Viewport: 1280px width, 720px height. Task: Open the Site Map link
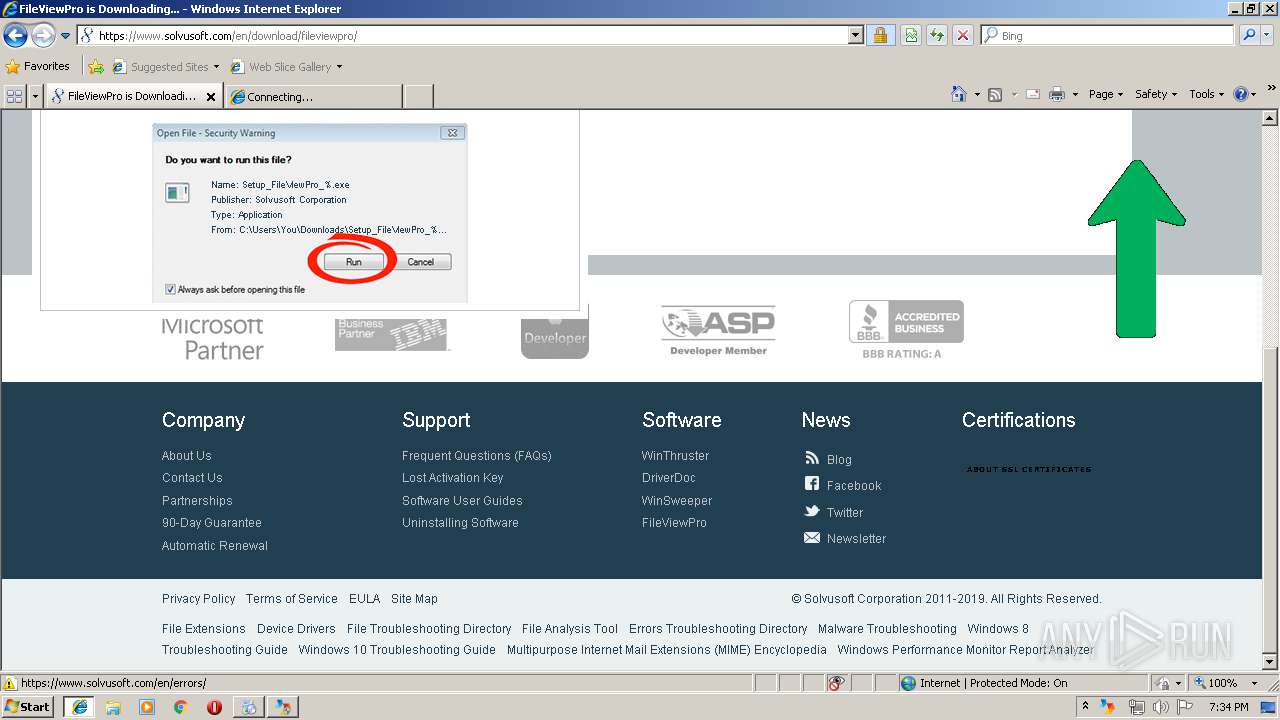(414, 599)
